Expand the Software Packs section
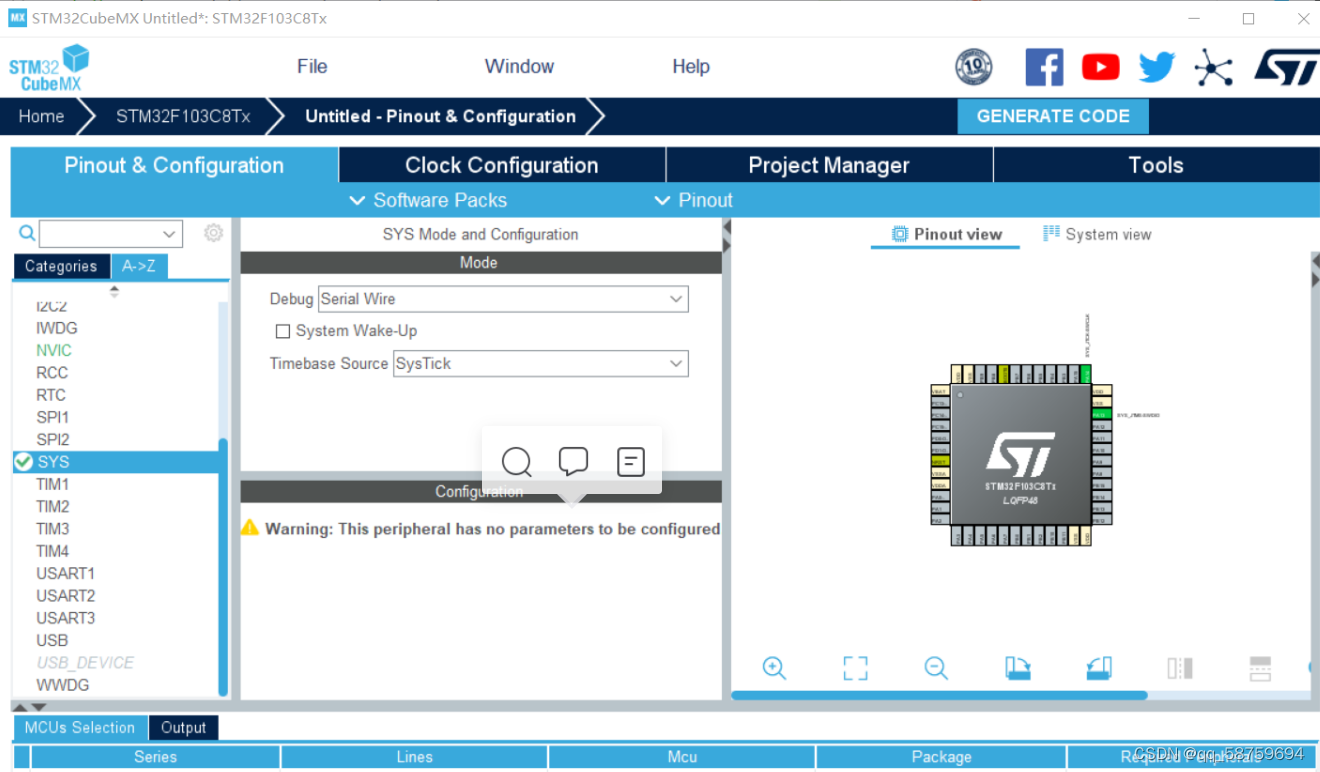 coord(428,199)
